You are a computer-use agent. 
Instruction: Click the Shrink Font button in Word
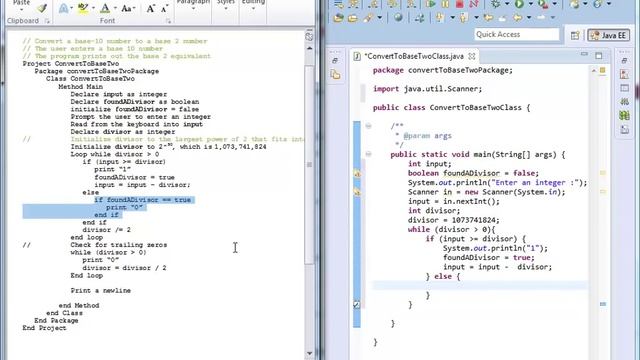click(164, 9)
